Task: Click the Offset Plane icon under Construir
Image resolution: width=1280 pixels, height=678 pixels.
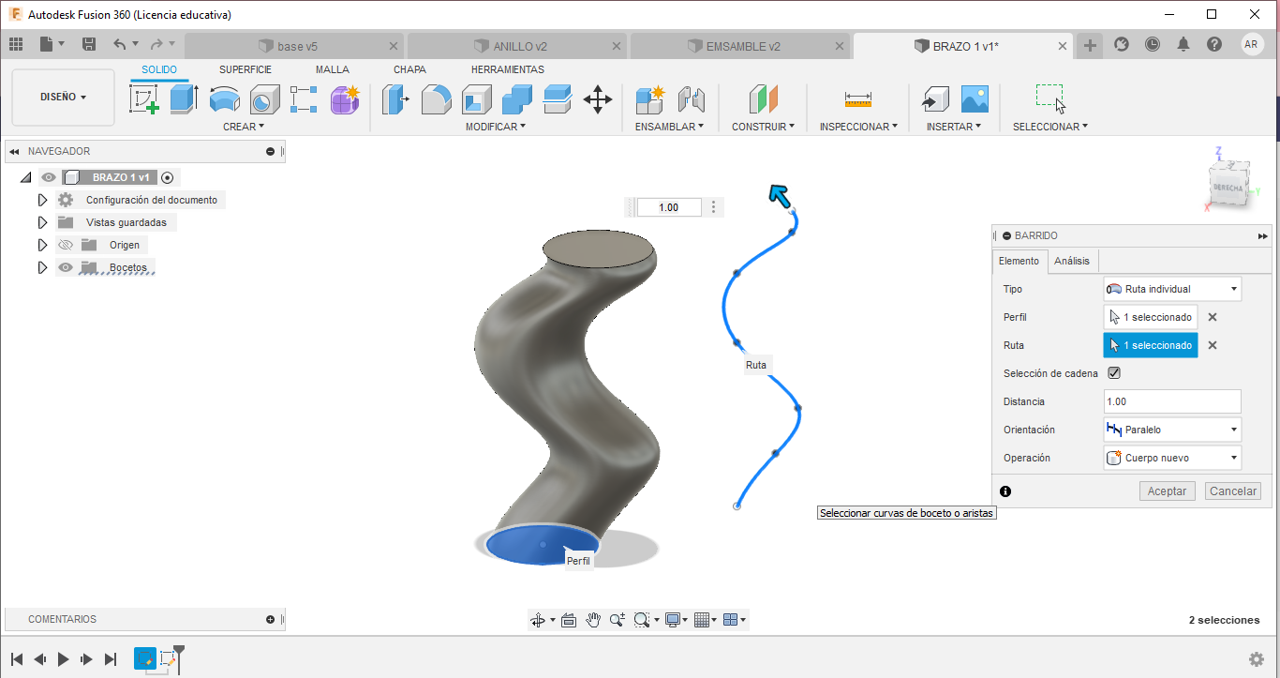Action: 763,99
